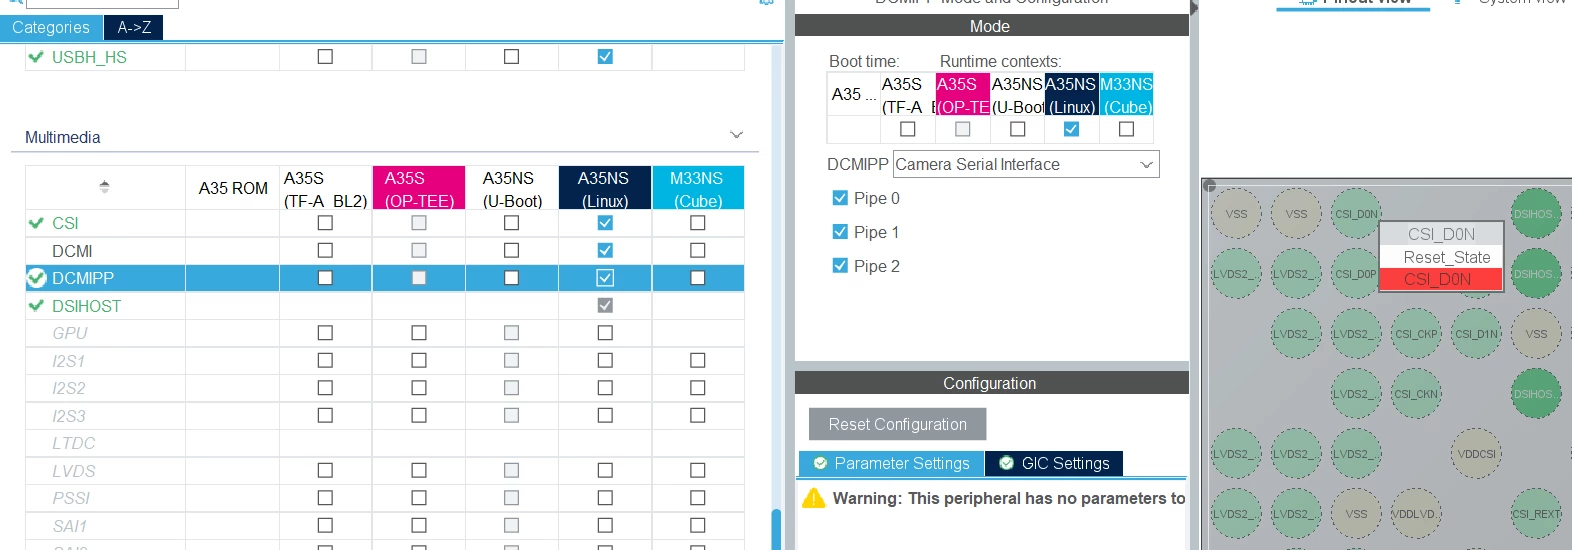Click the A35 ROM column header
The image size is (1572, 550).
point(233,188)
